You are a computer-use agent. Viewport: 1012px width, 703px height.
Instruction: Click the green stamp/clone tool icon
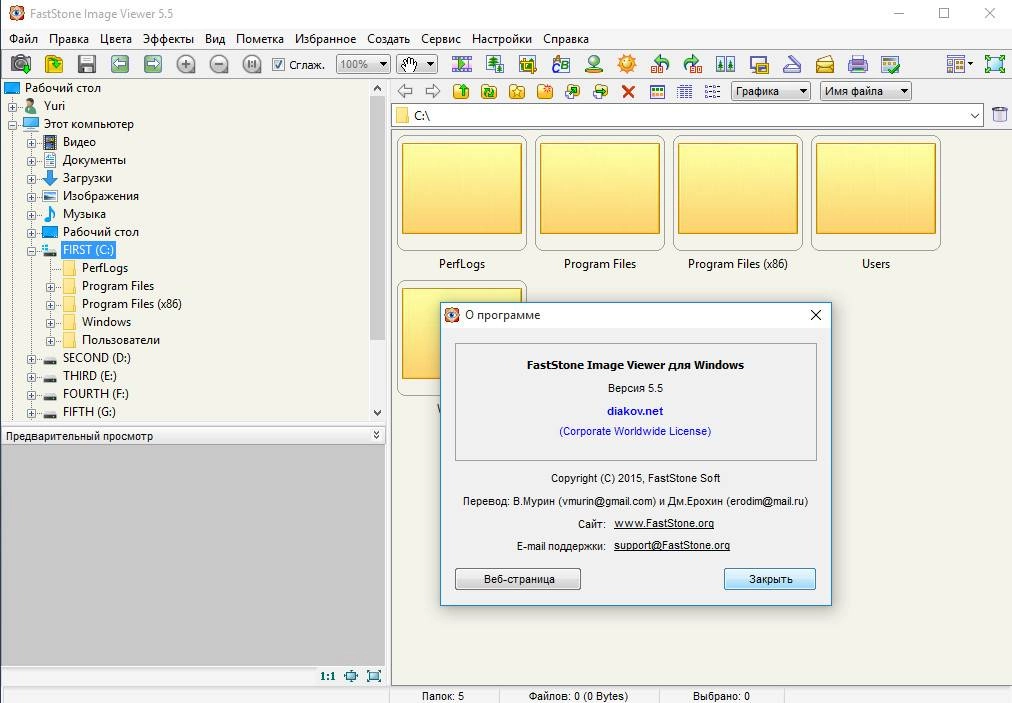[594, 64]
